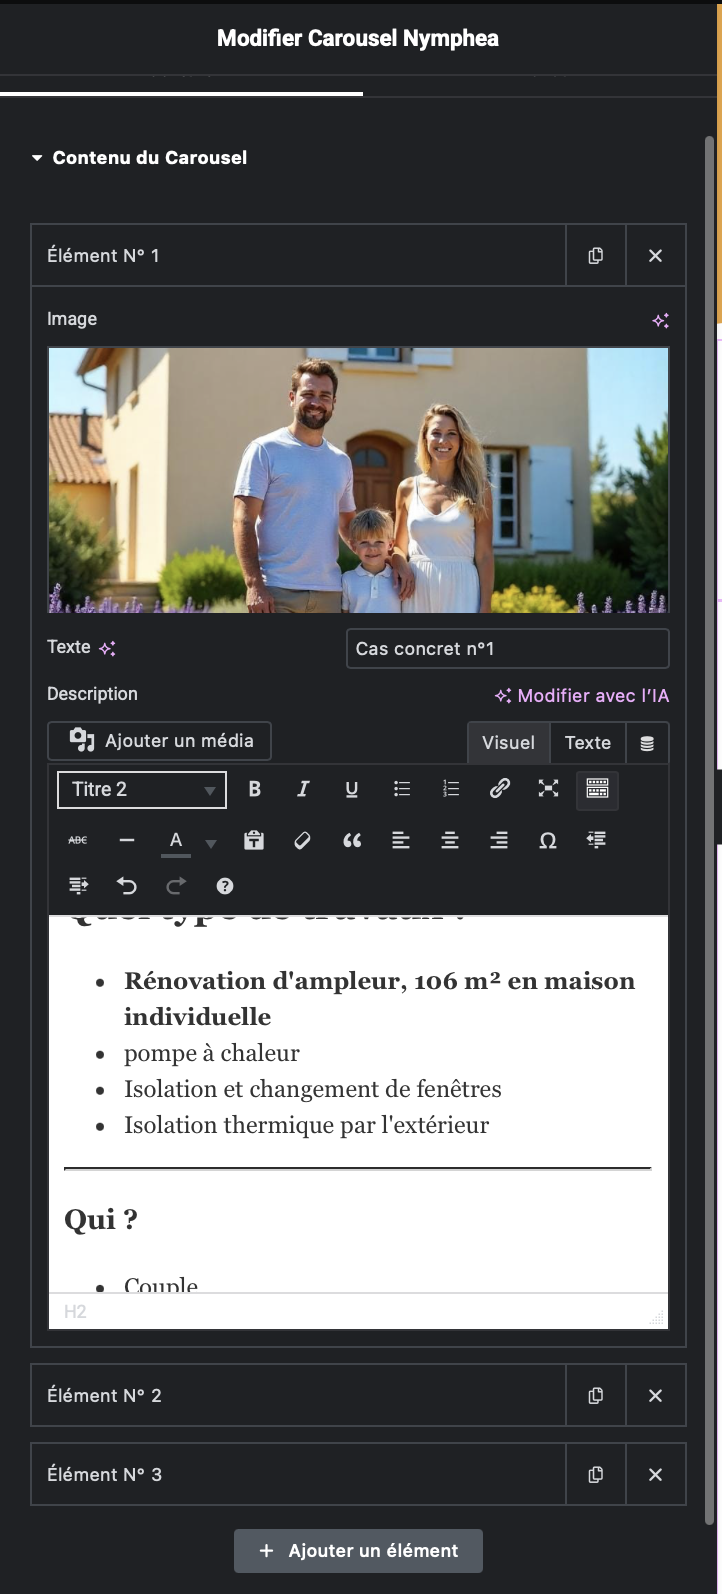The width and height of the screenshot is (722, 1594).
Task: Insert or edit link
Action: [x=500, y=789]
